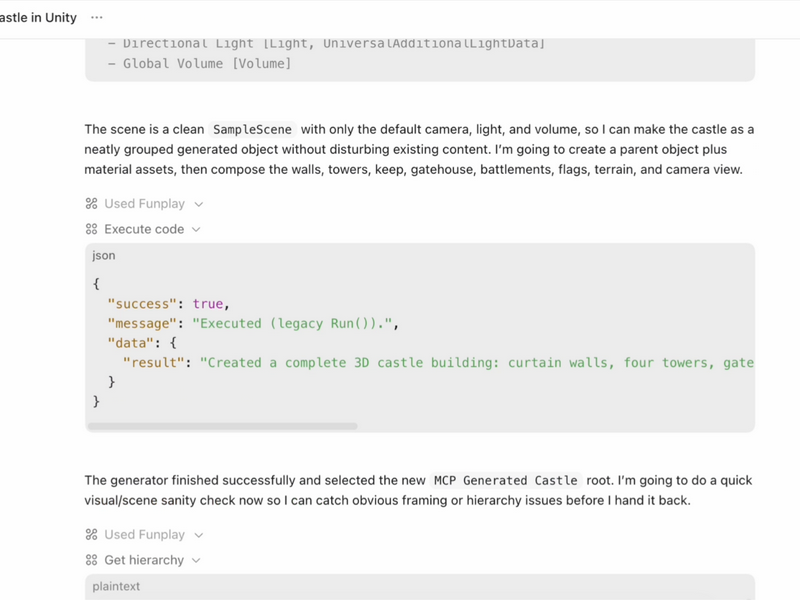This screenshot has height=600, width=800.
Task: Click the "success": true line
Action: (168, 304)
